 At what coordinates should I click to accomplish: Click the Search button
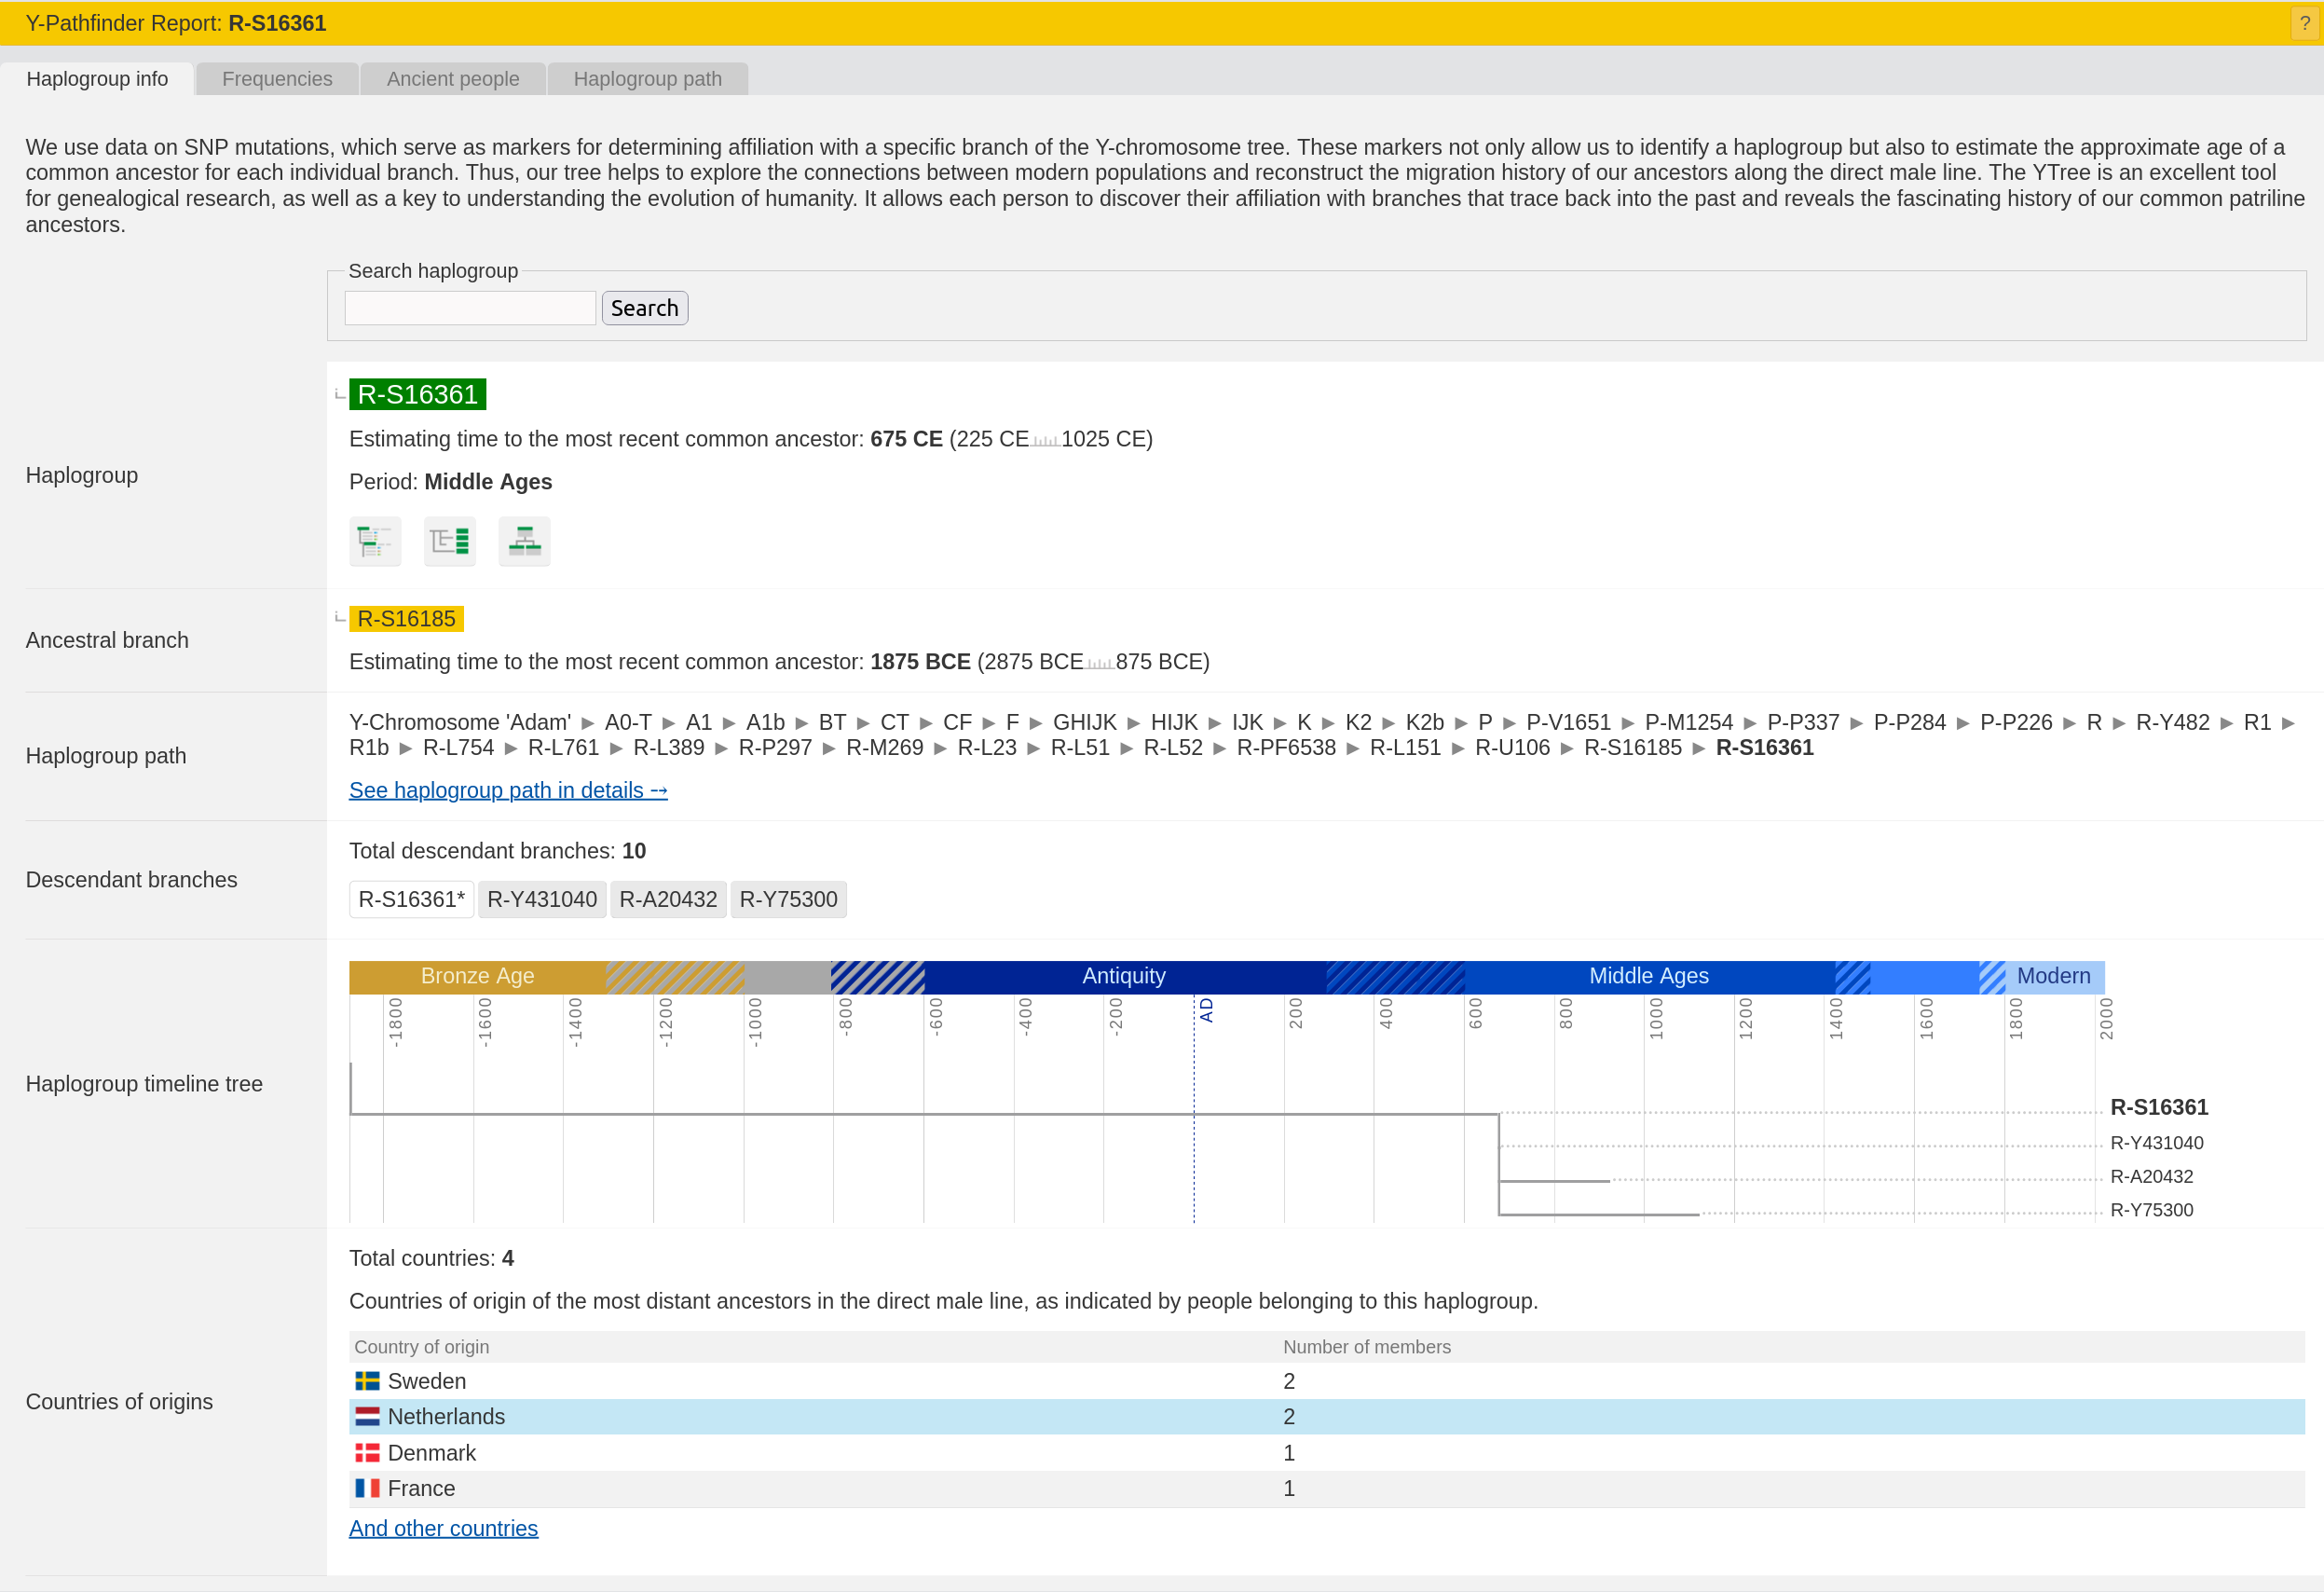644,308
